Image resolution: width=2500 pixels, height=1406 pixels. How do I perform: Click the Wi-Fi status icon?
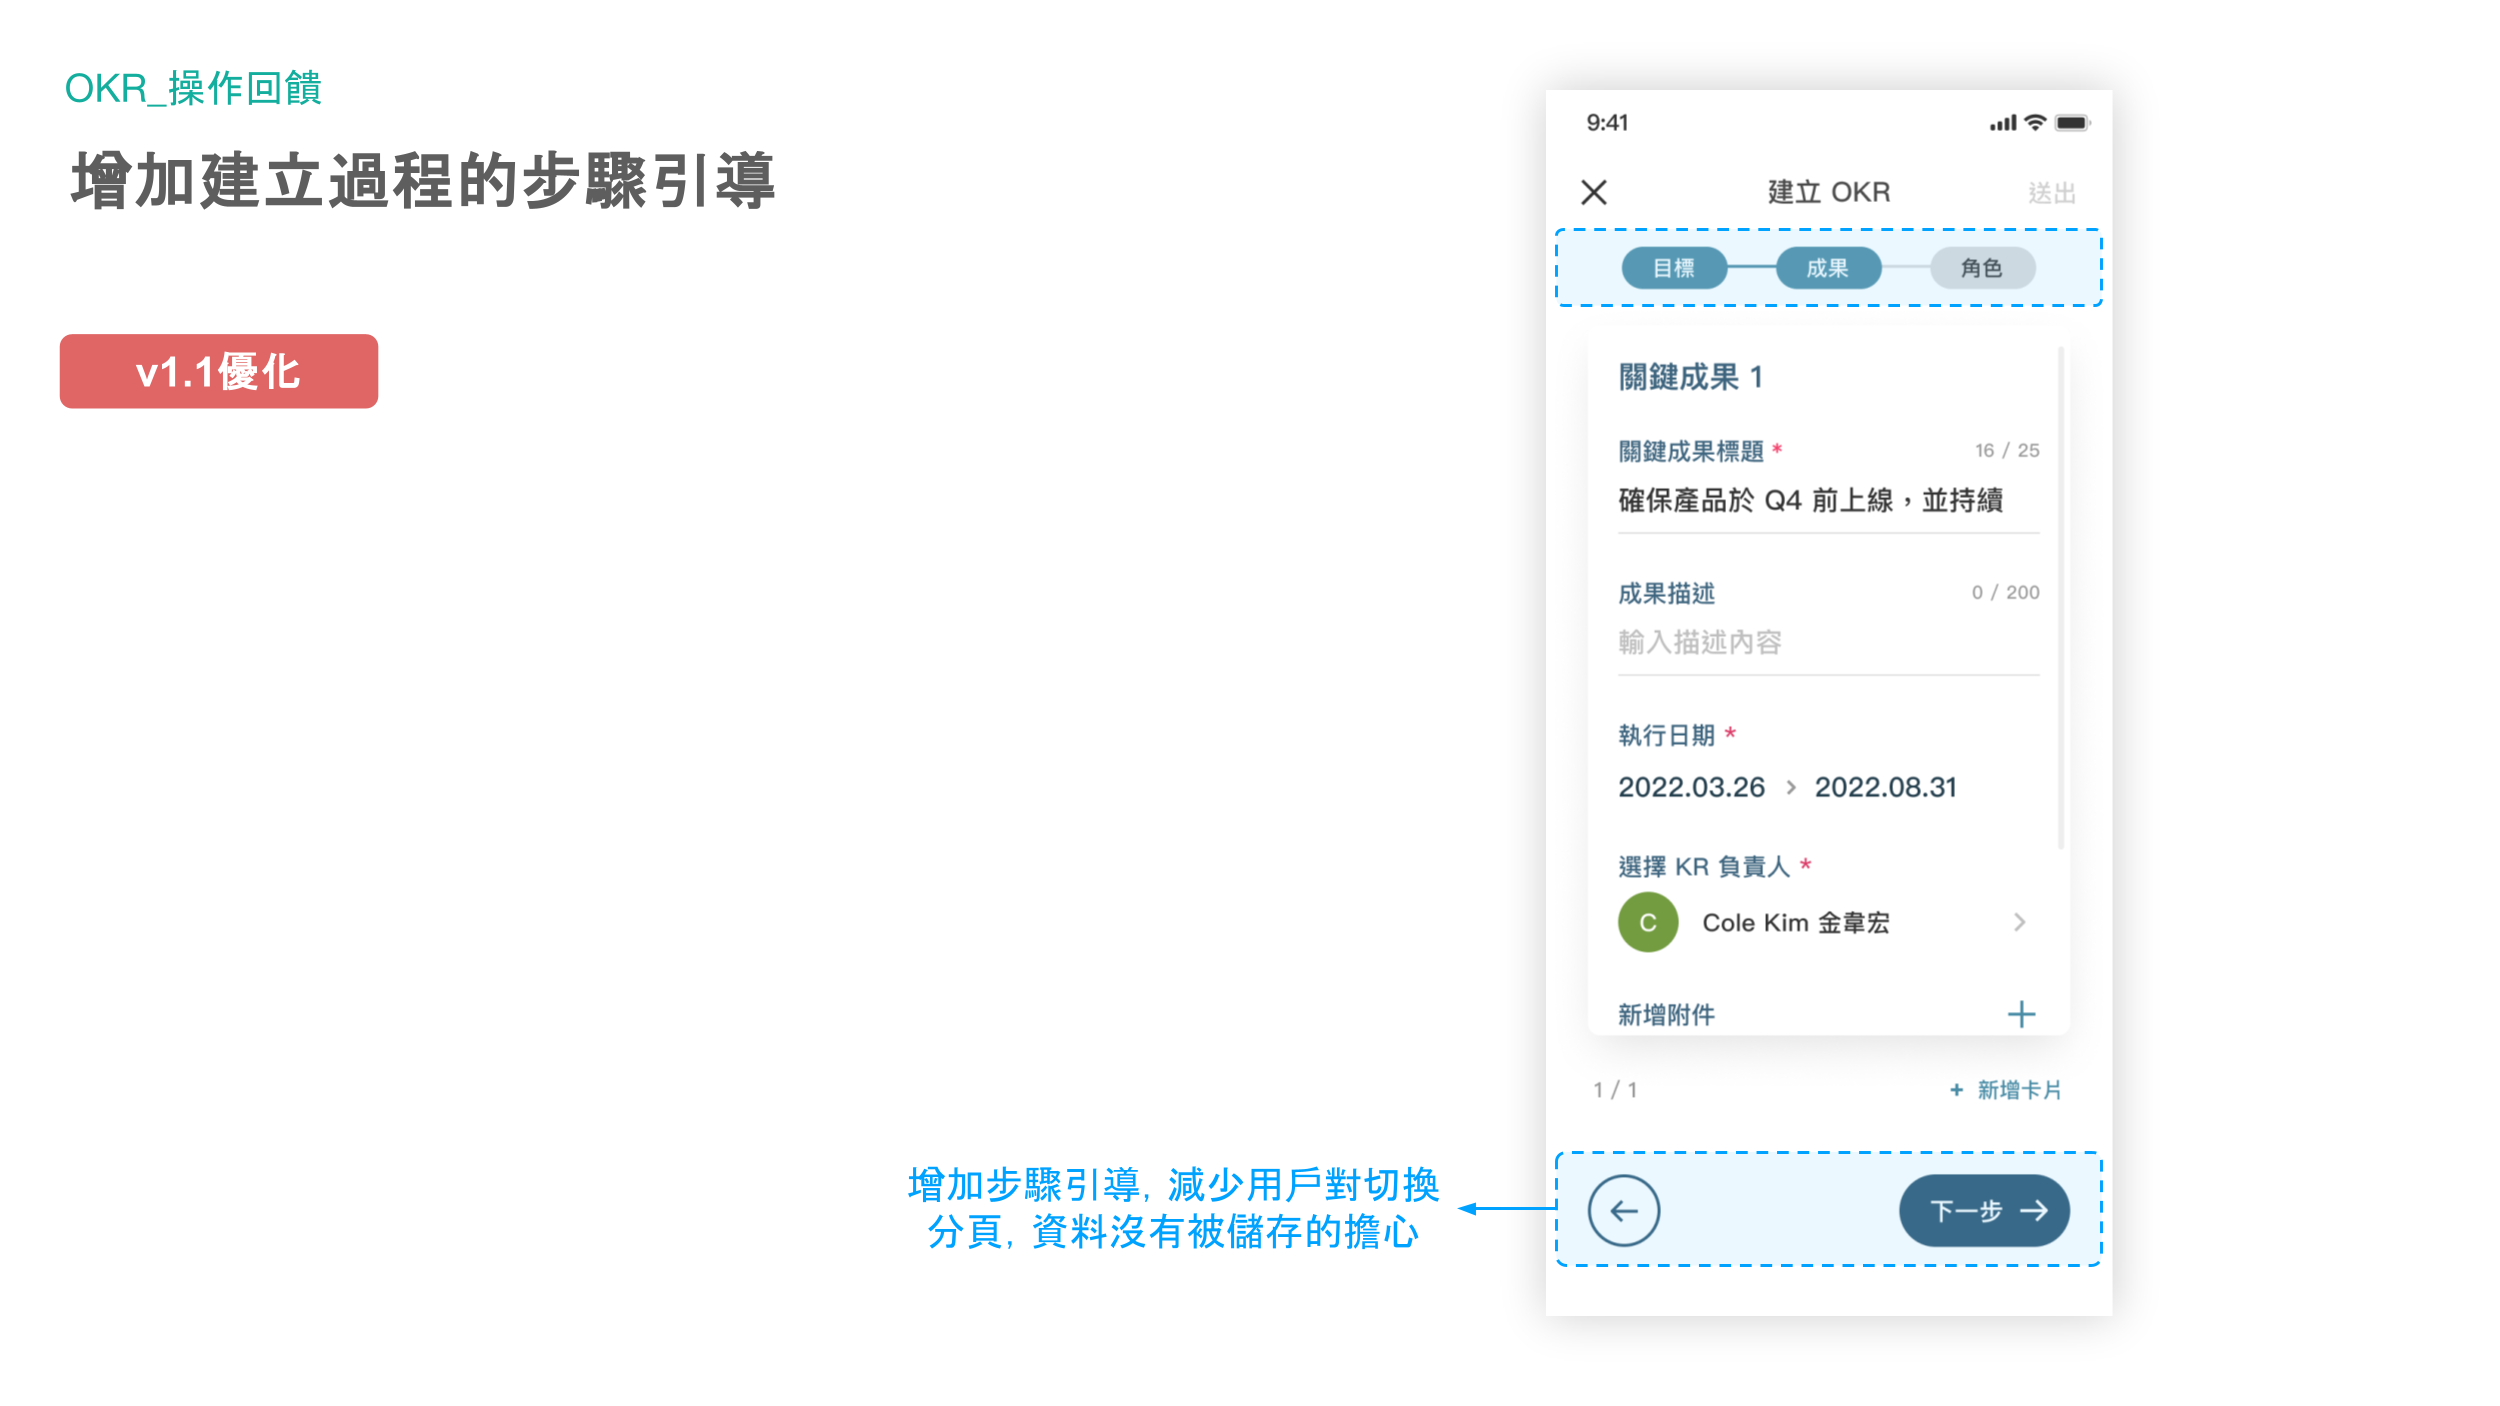click(2034, 123)
